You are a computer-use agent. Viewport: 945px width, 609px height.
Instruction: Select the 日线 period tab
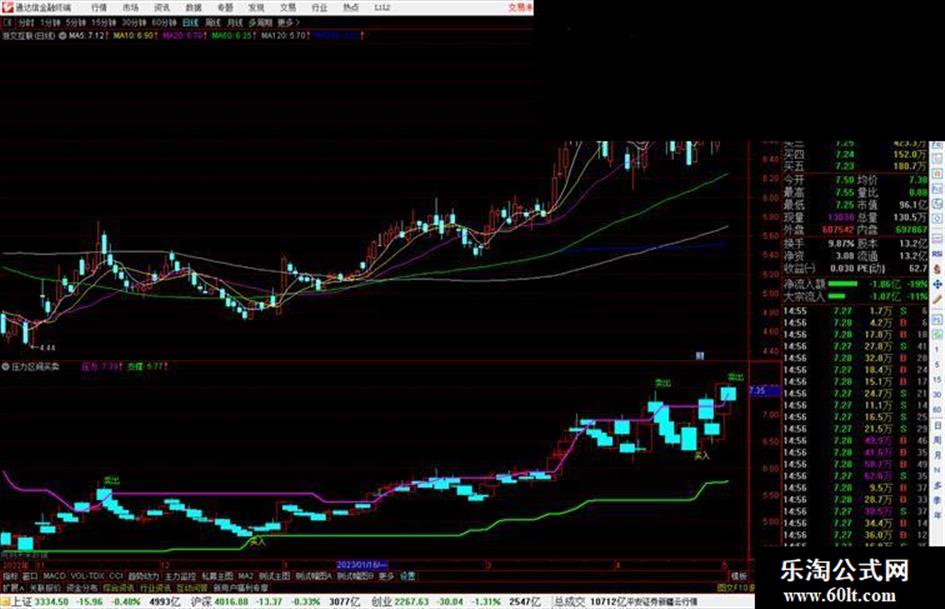point(190,22)
